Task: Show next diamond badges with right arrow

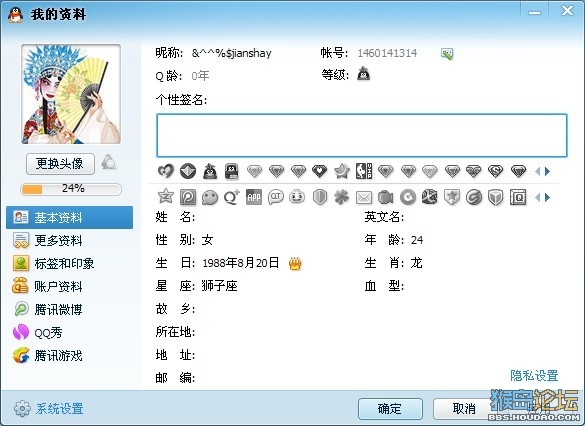Action: (x=547, y=172)
